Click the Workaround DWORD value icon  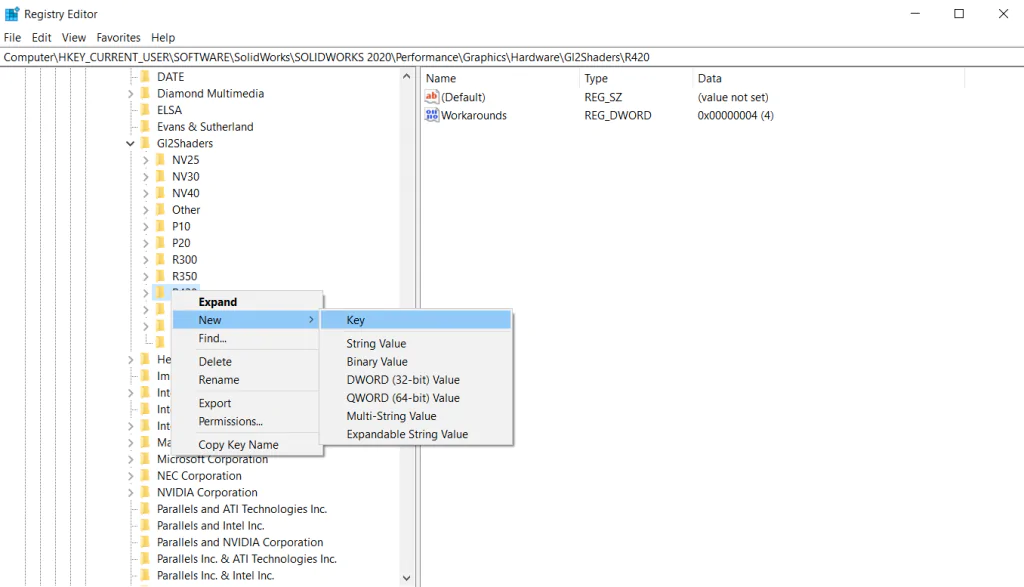coord(431,116)
